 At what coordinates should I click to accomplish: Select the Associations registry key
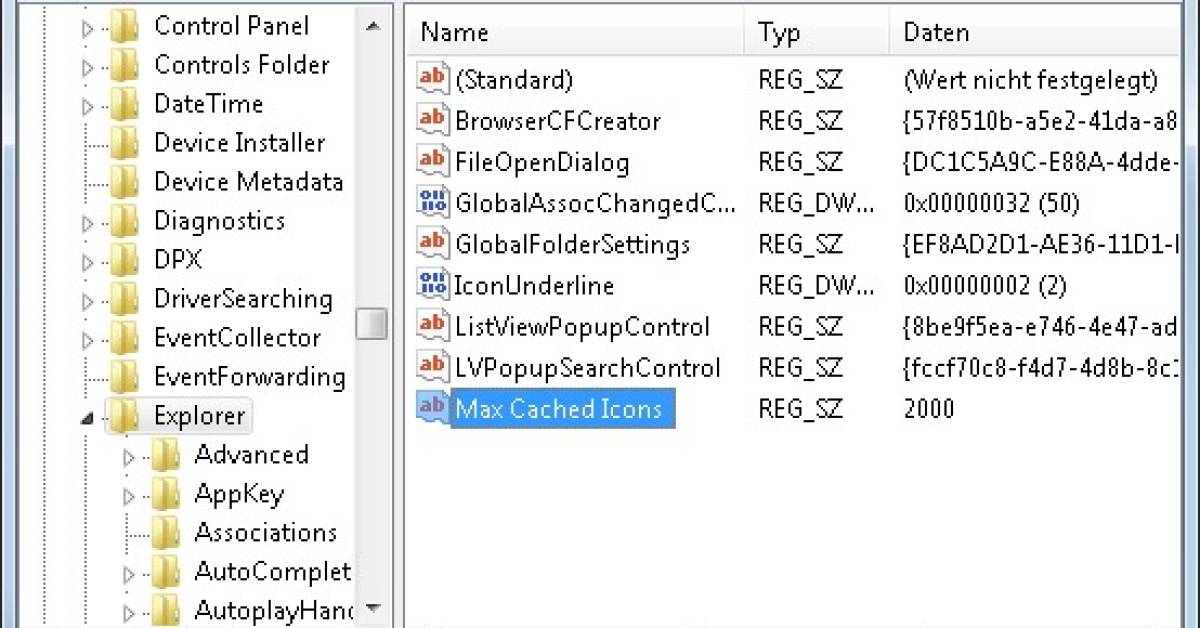pos(265,532)
